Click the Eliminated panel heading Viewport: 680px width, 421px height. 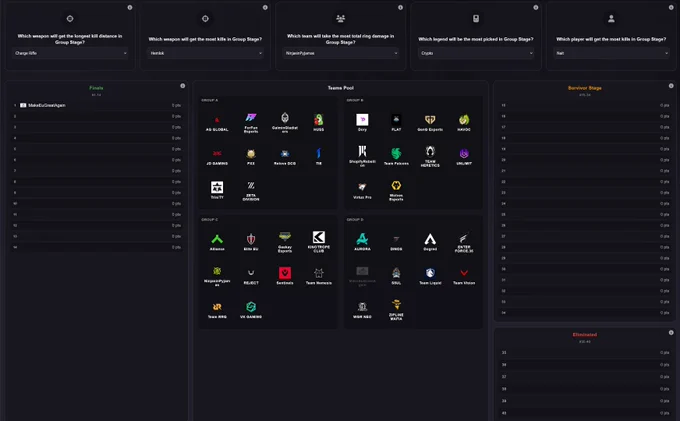pyautogui.click(x=585, y=334)
